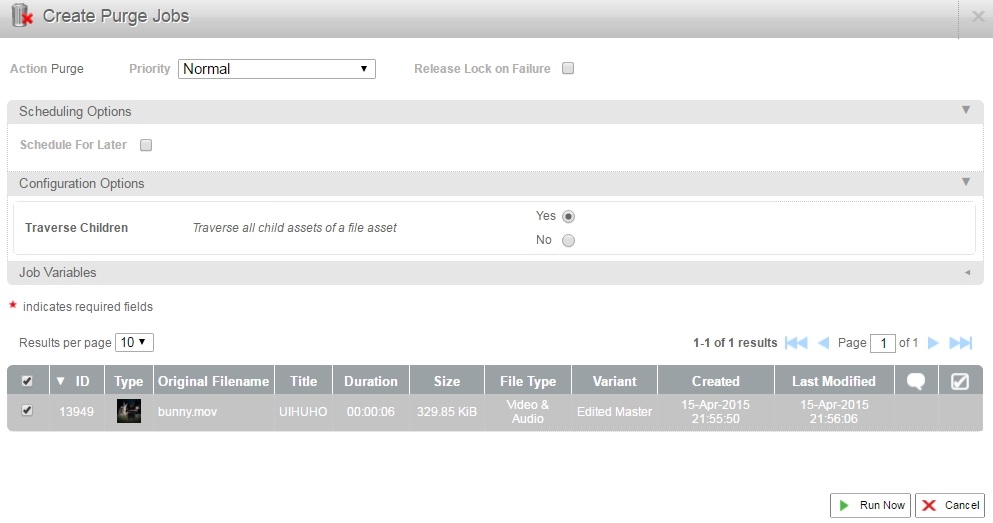The width and height of the screenshot is (993, 523).
Task: Click the bunny.mov video thumbnail
Action: click(128, 411)
